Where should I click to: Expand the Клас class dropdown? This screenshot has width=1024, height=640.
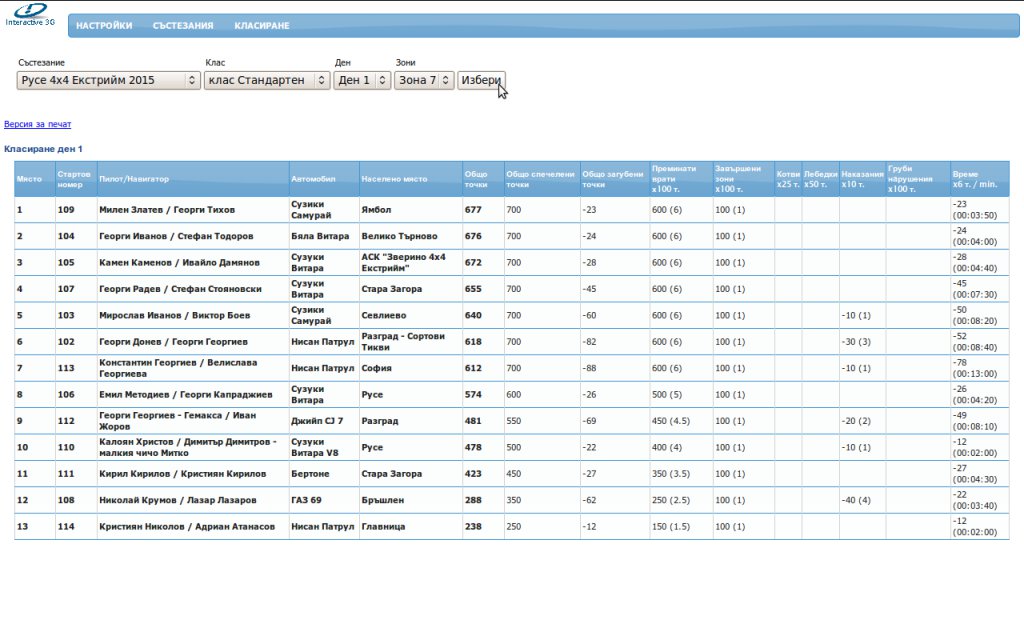point(266,80)
